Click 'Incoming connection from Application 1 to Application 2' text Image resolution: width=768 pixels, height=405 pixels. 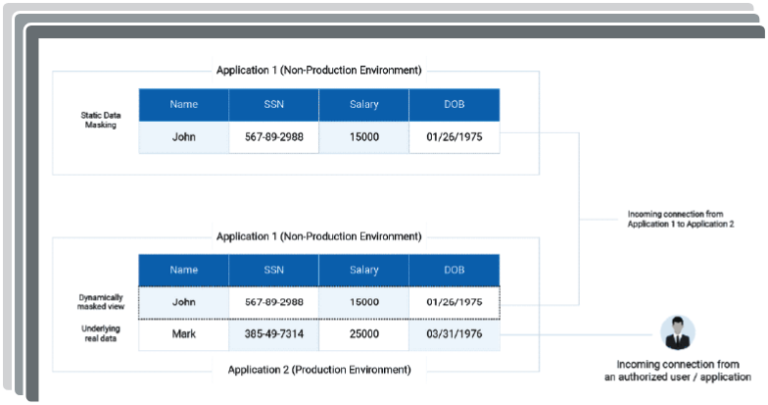[680, 219]
